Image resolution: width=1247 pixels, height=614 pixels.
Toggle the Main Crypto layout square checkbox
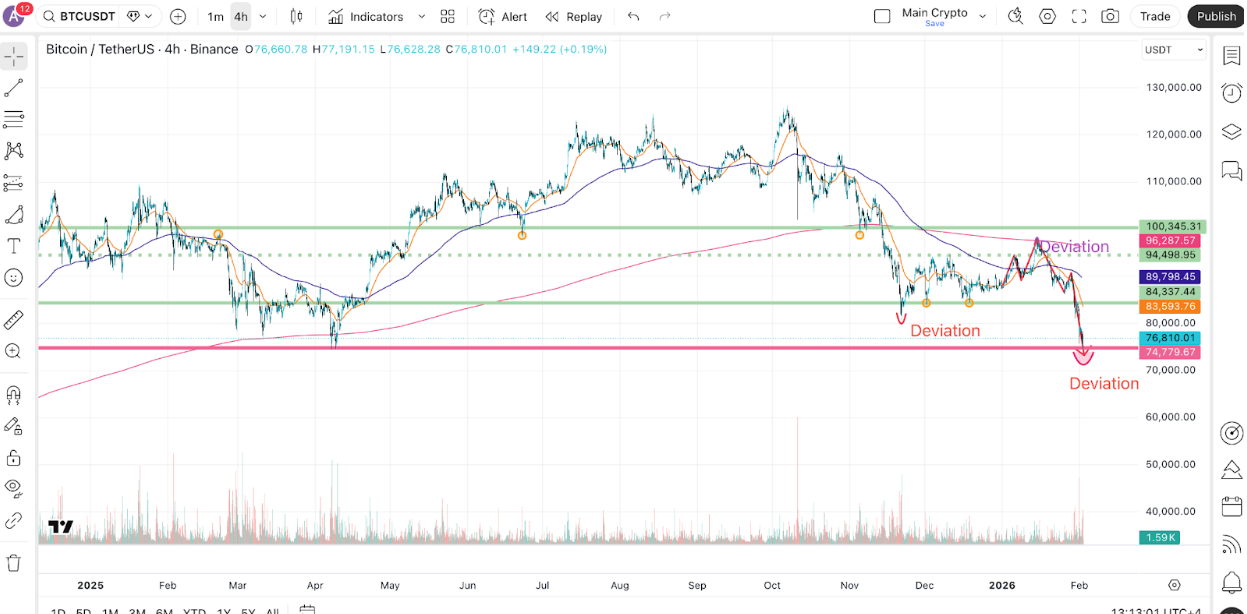click(881, 16)
